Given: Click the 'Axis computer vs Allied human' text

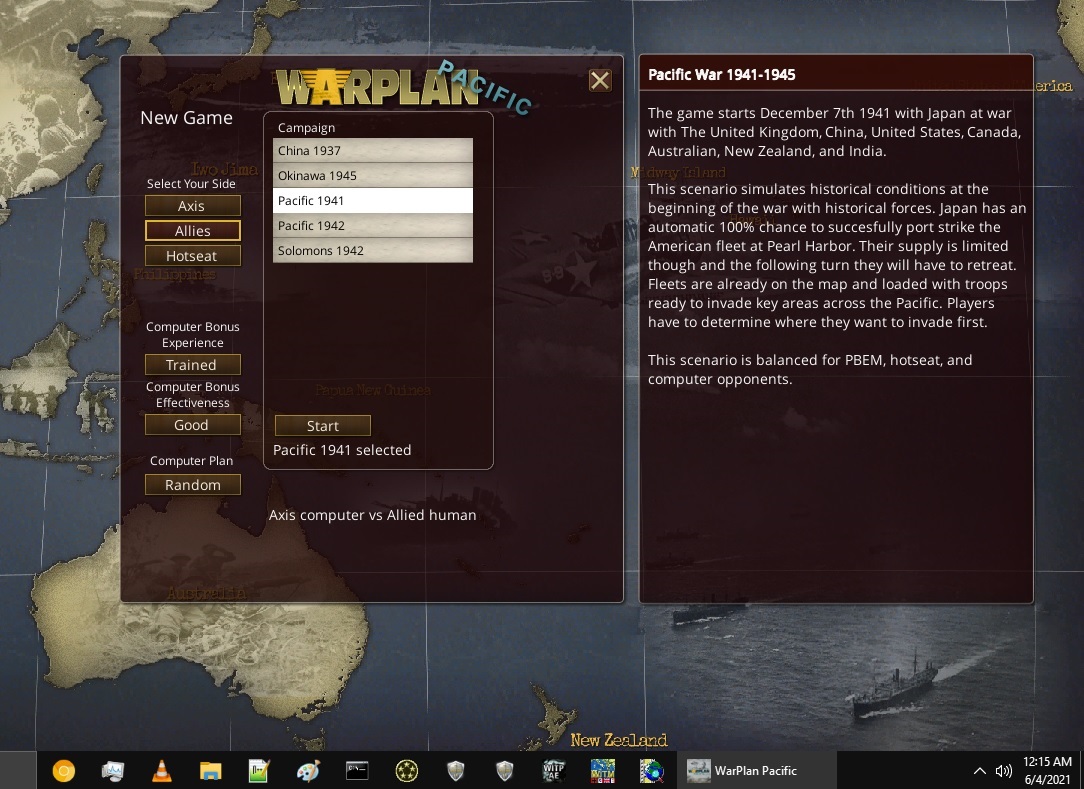Looking at the screenshot, I should tap(373, 515).
